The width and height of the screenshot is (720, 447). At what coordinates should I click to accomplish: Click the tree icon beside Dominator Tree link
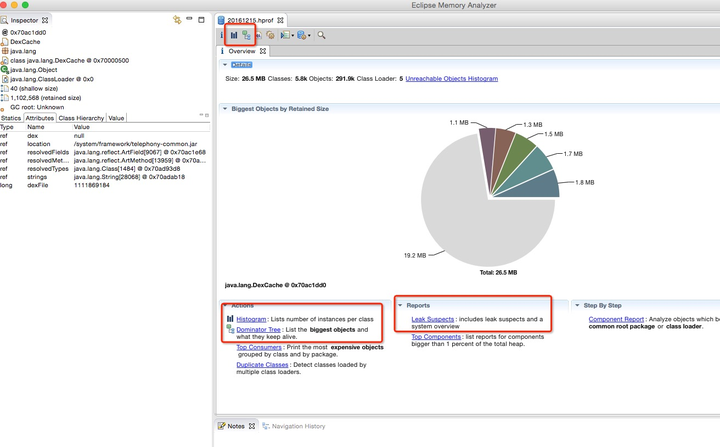pyautogui.click(x=231, y=329)
